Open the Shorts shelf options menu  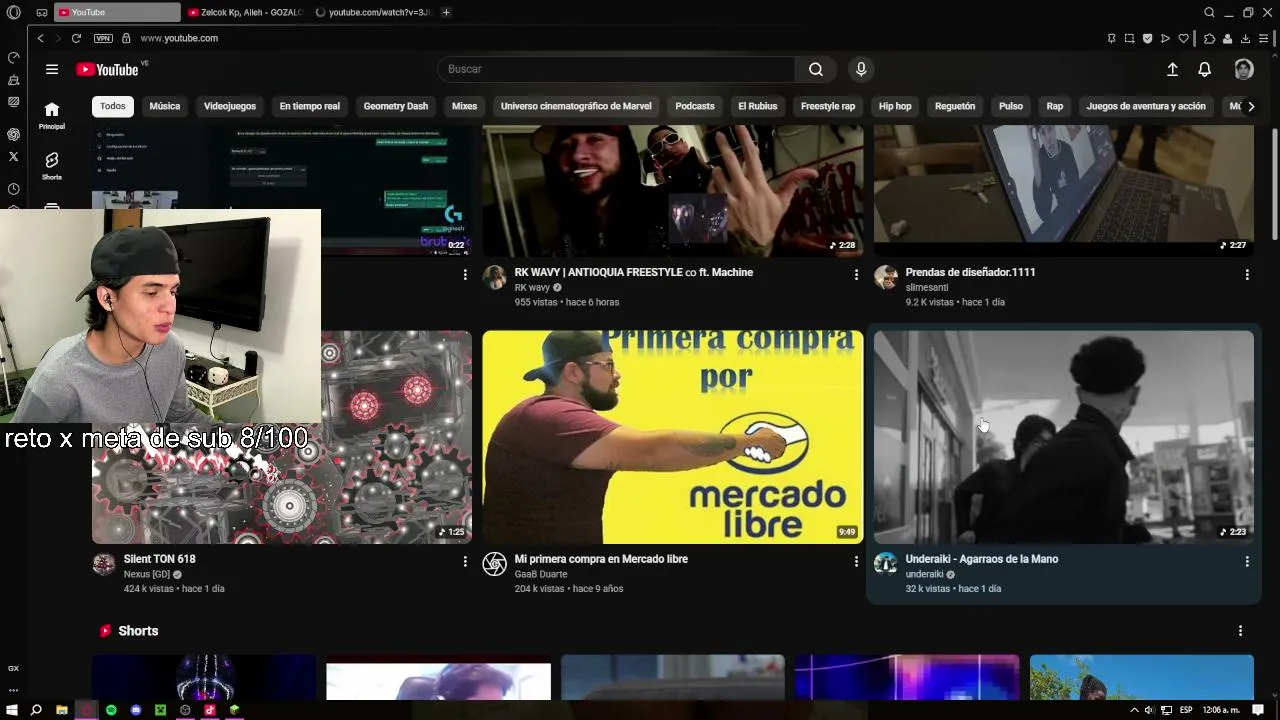pos(1240,631)
